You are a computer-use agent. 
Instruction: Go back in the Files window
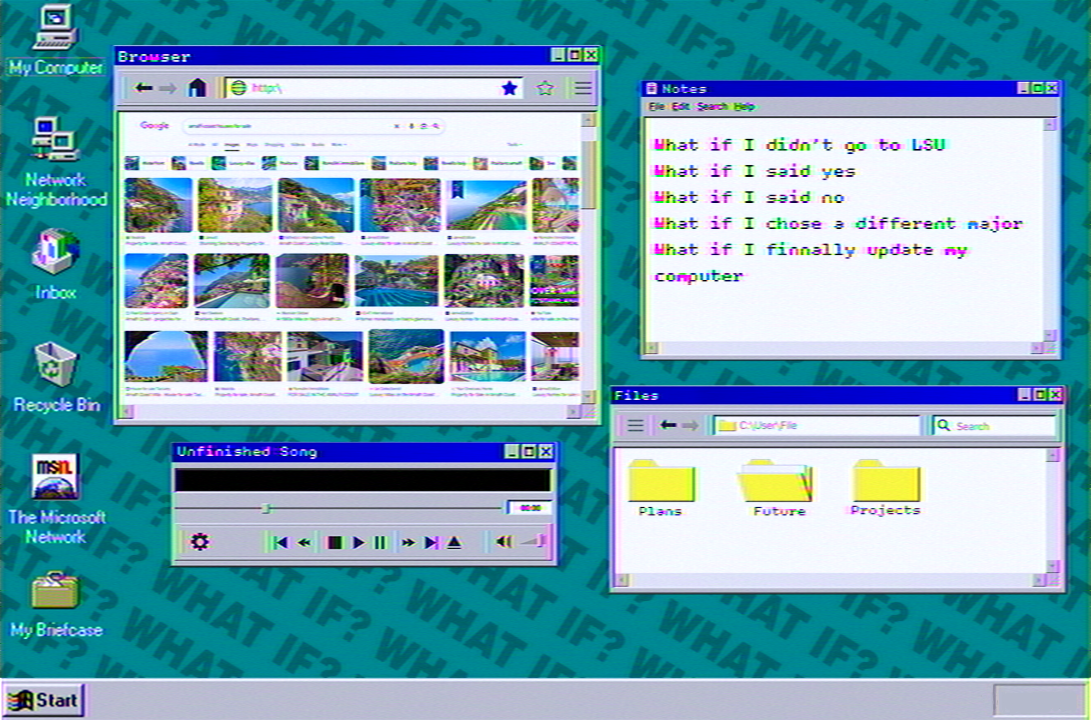pos(668,425)
